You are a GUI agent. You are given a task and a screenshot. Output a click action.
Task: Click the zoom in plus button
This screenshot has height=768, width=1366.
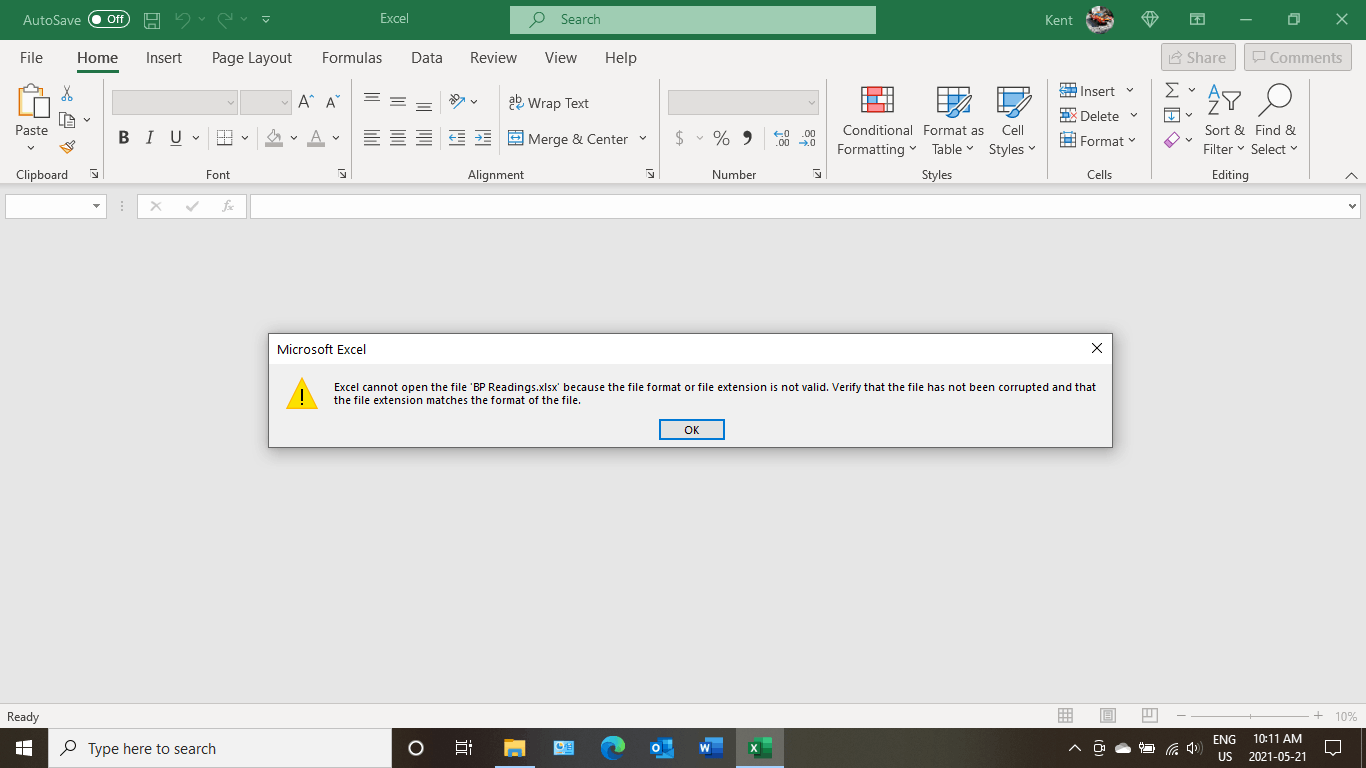click(x=1318, y=716)
